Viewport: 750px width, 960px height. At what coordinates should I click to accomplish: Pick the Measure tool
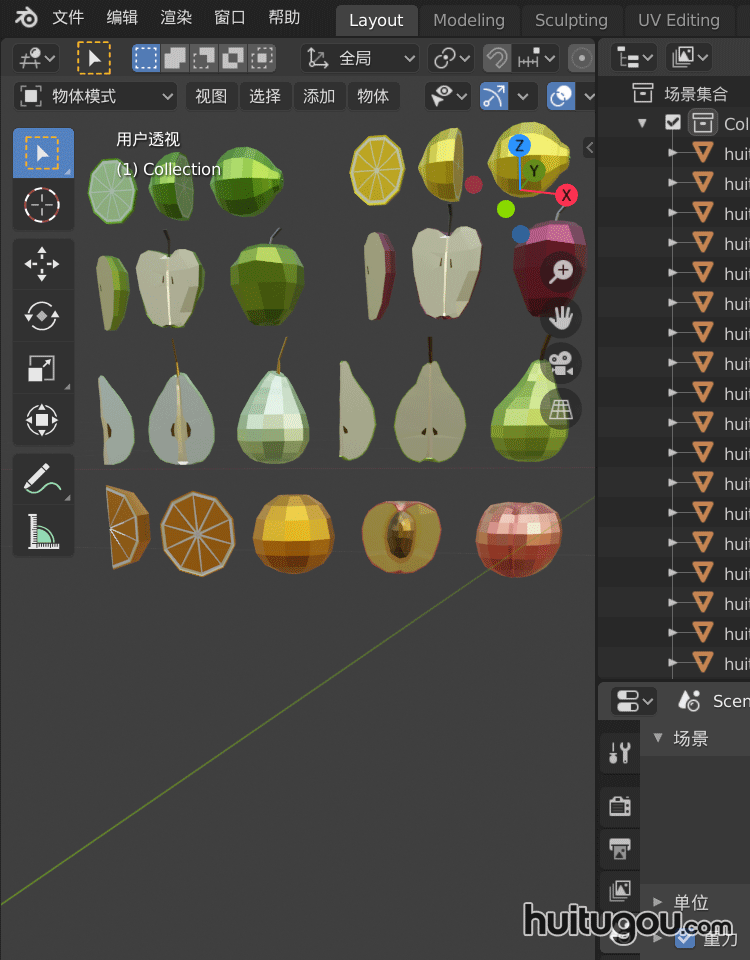click(42, 531)
